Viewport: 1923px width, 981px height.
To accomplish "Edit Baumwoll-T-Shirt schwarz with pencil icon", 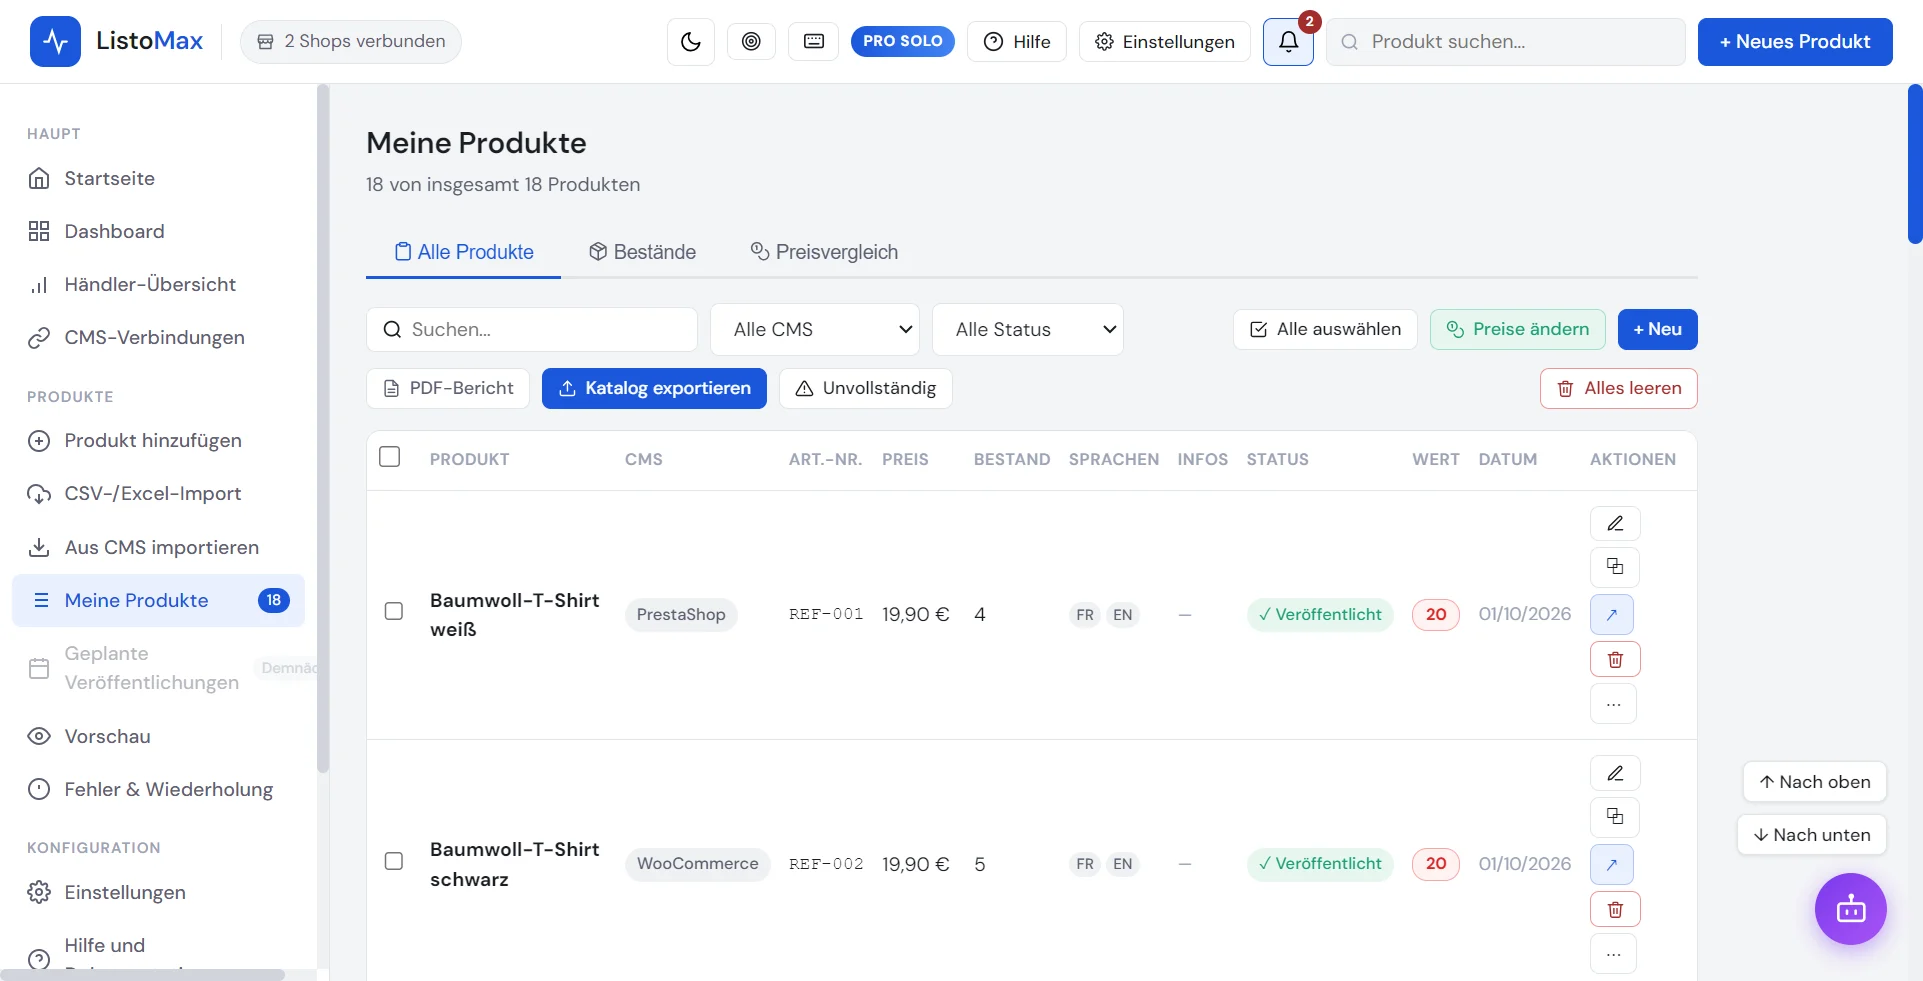I will click(1615, 773).
